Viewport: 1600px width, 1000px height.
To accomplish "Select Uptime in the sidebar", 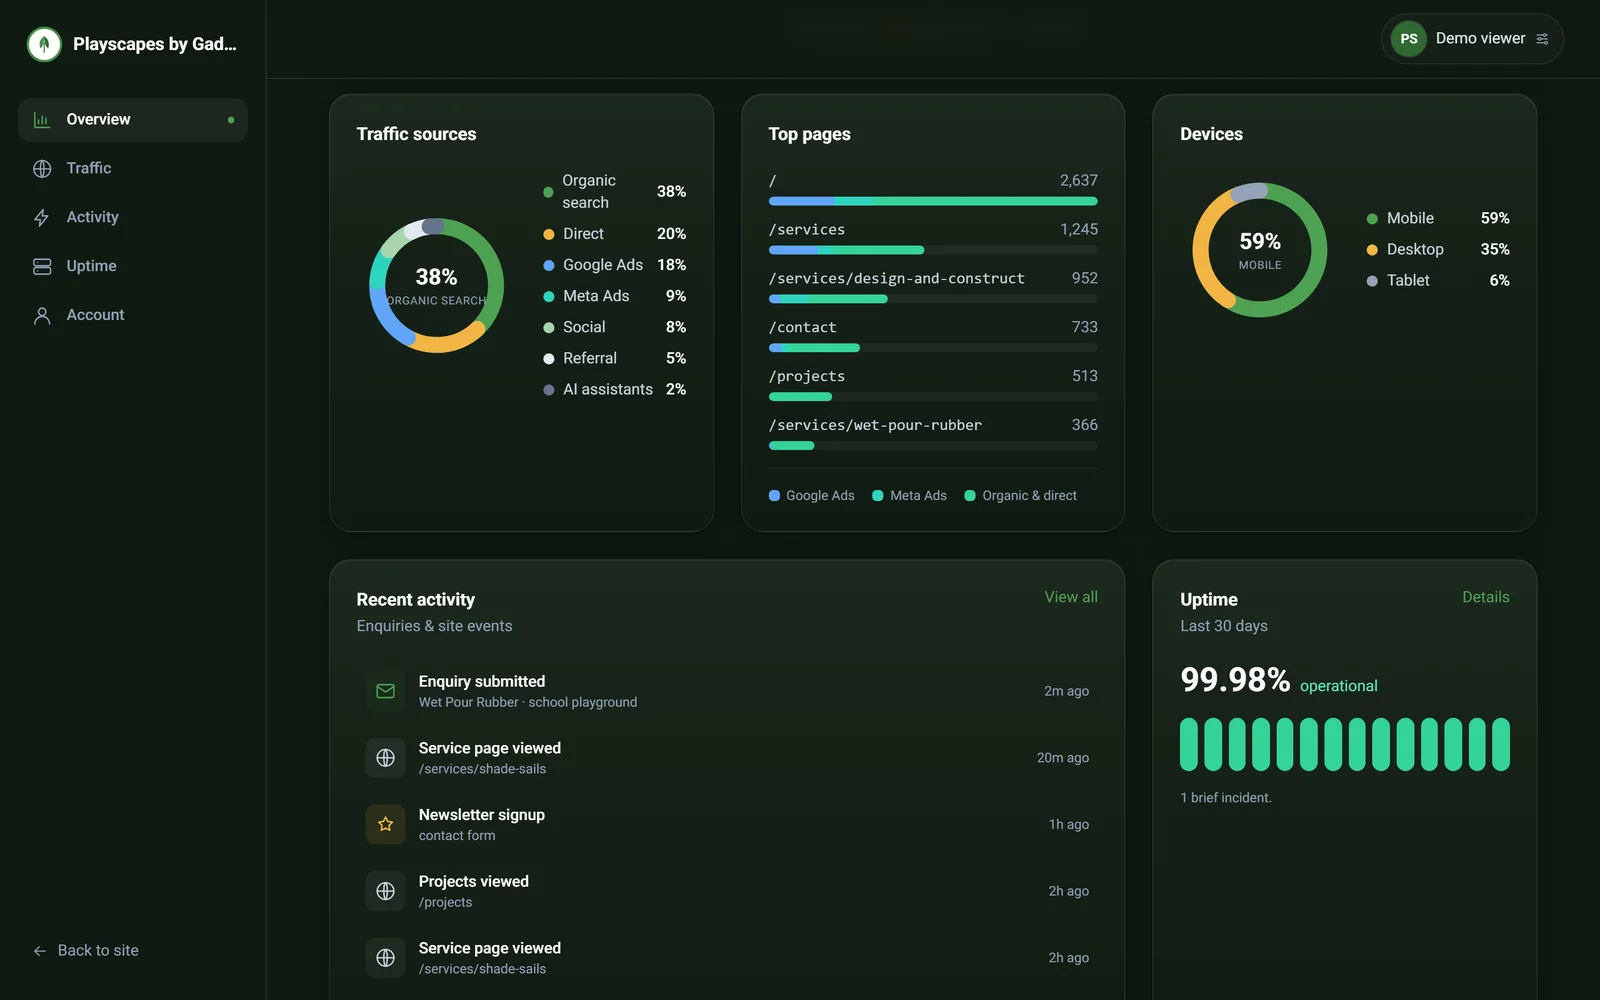I will (133, 267).
